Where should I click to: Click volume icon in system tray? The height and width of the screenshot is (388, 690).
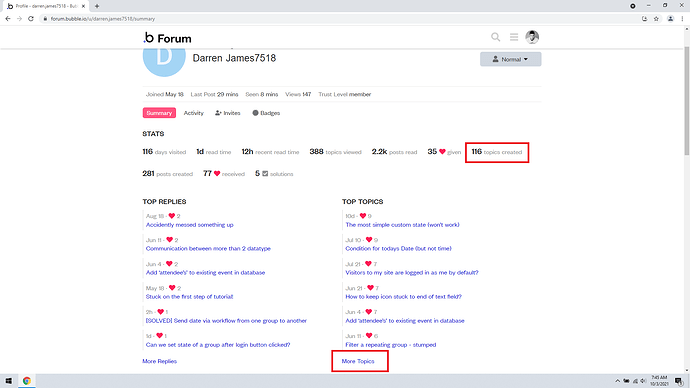point(643,381)
